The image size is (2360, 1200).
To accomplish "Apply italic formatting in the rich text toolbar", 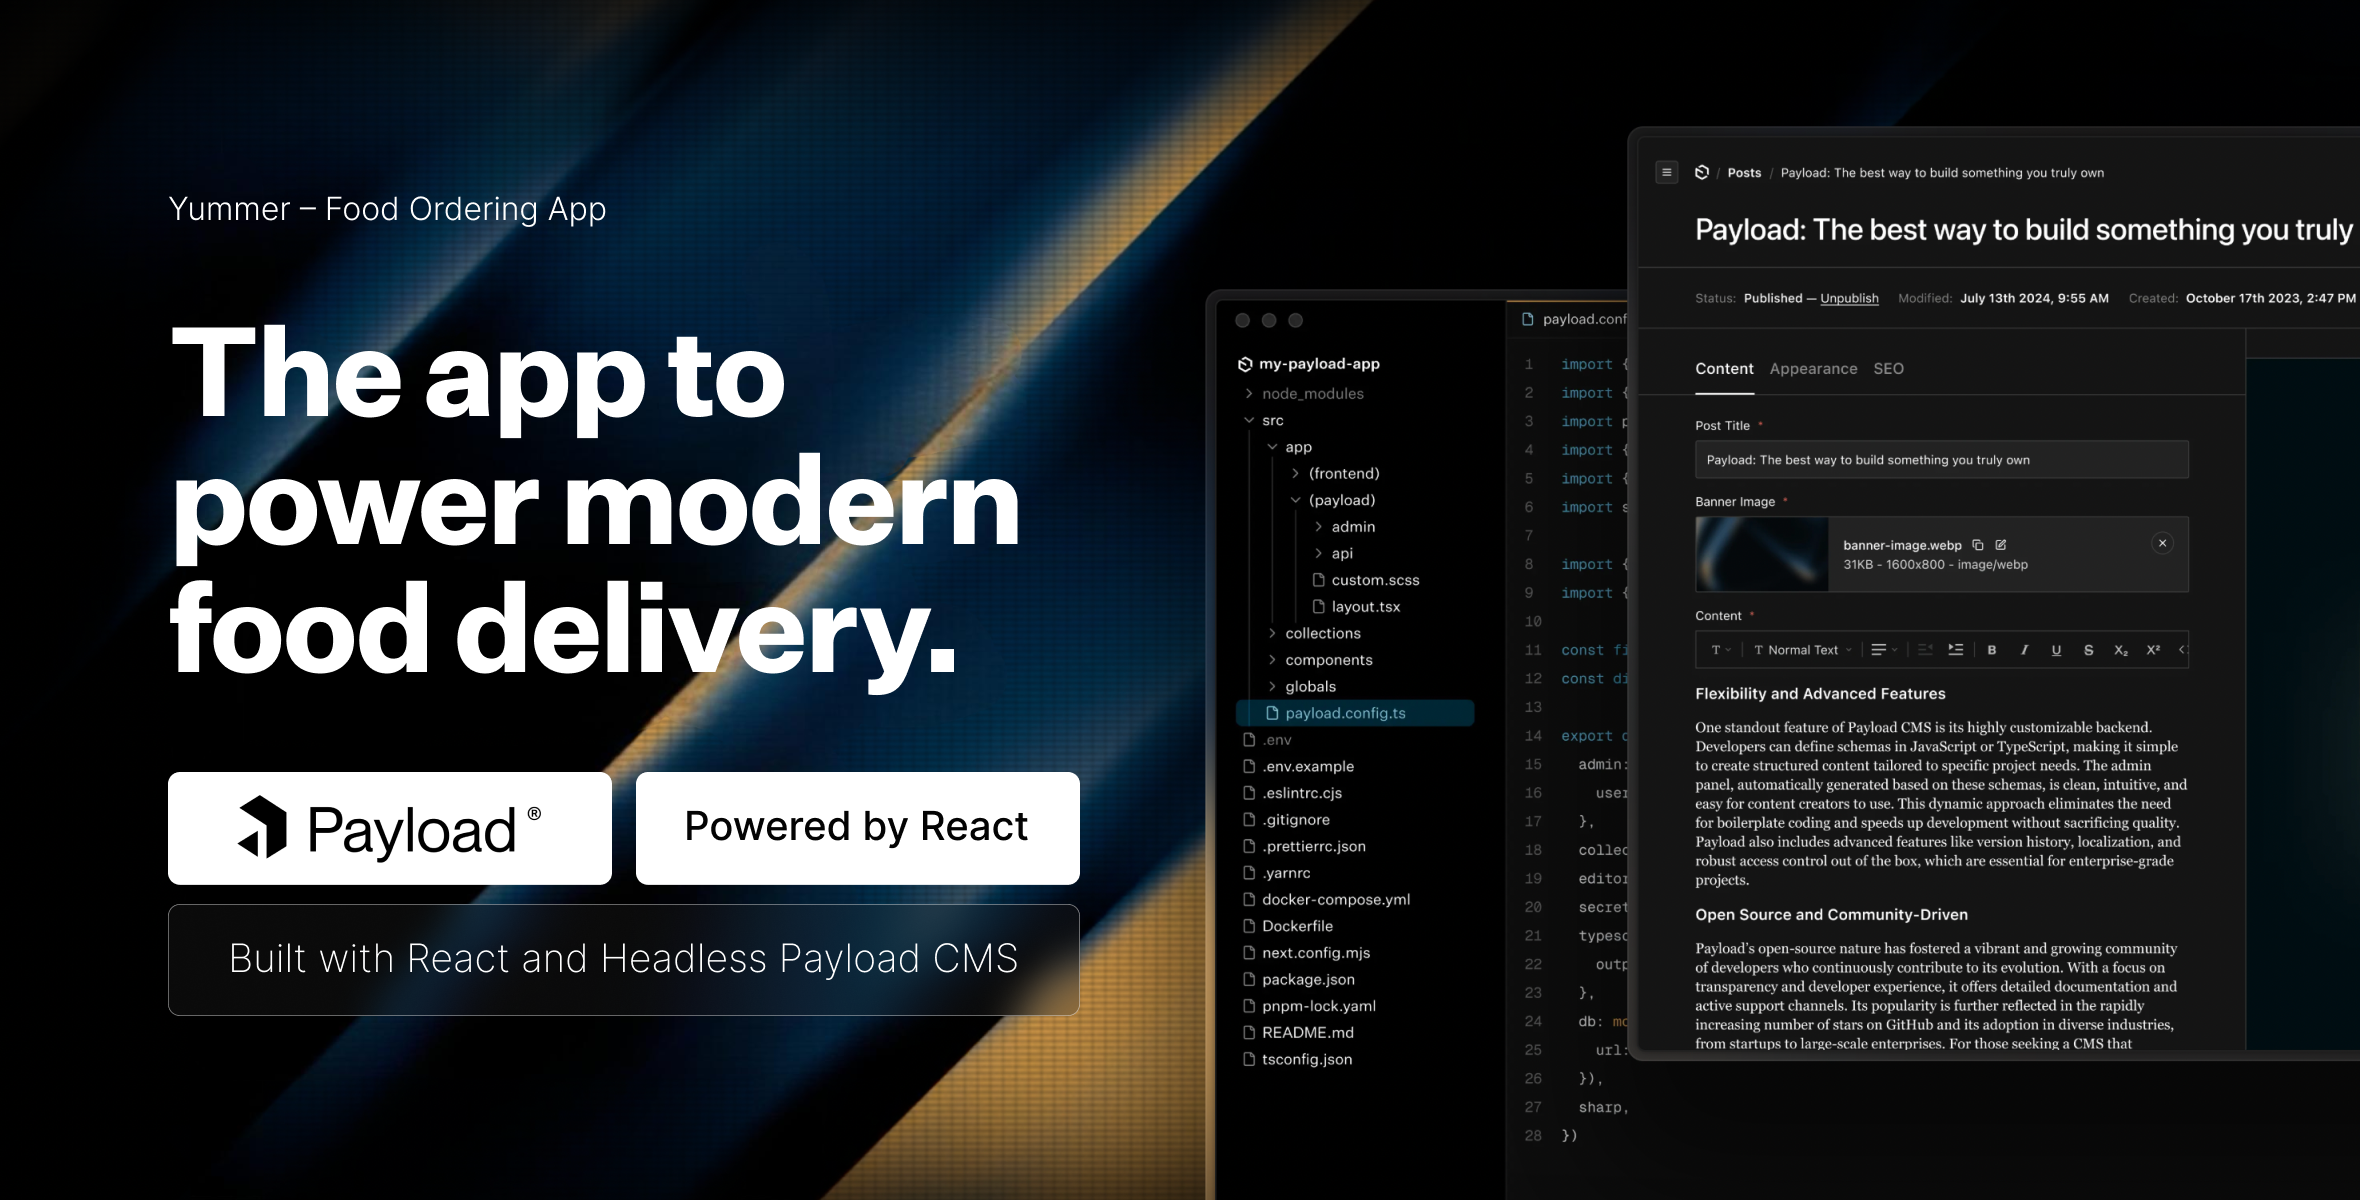I will coord(2025,650).
